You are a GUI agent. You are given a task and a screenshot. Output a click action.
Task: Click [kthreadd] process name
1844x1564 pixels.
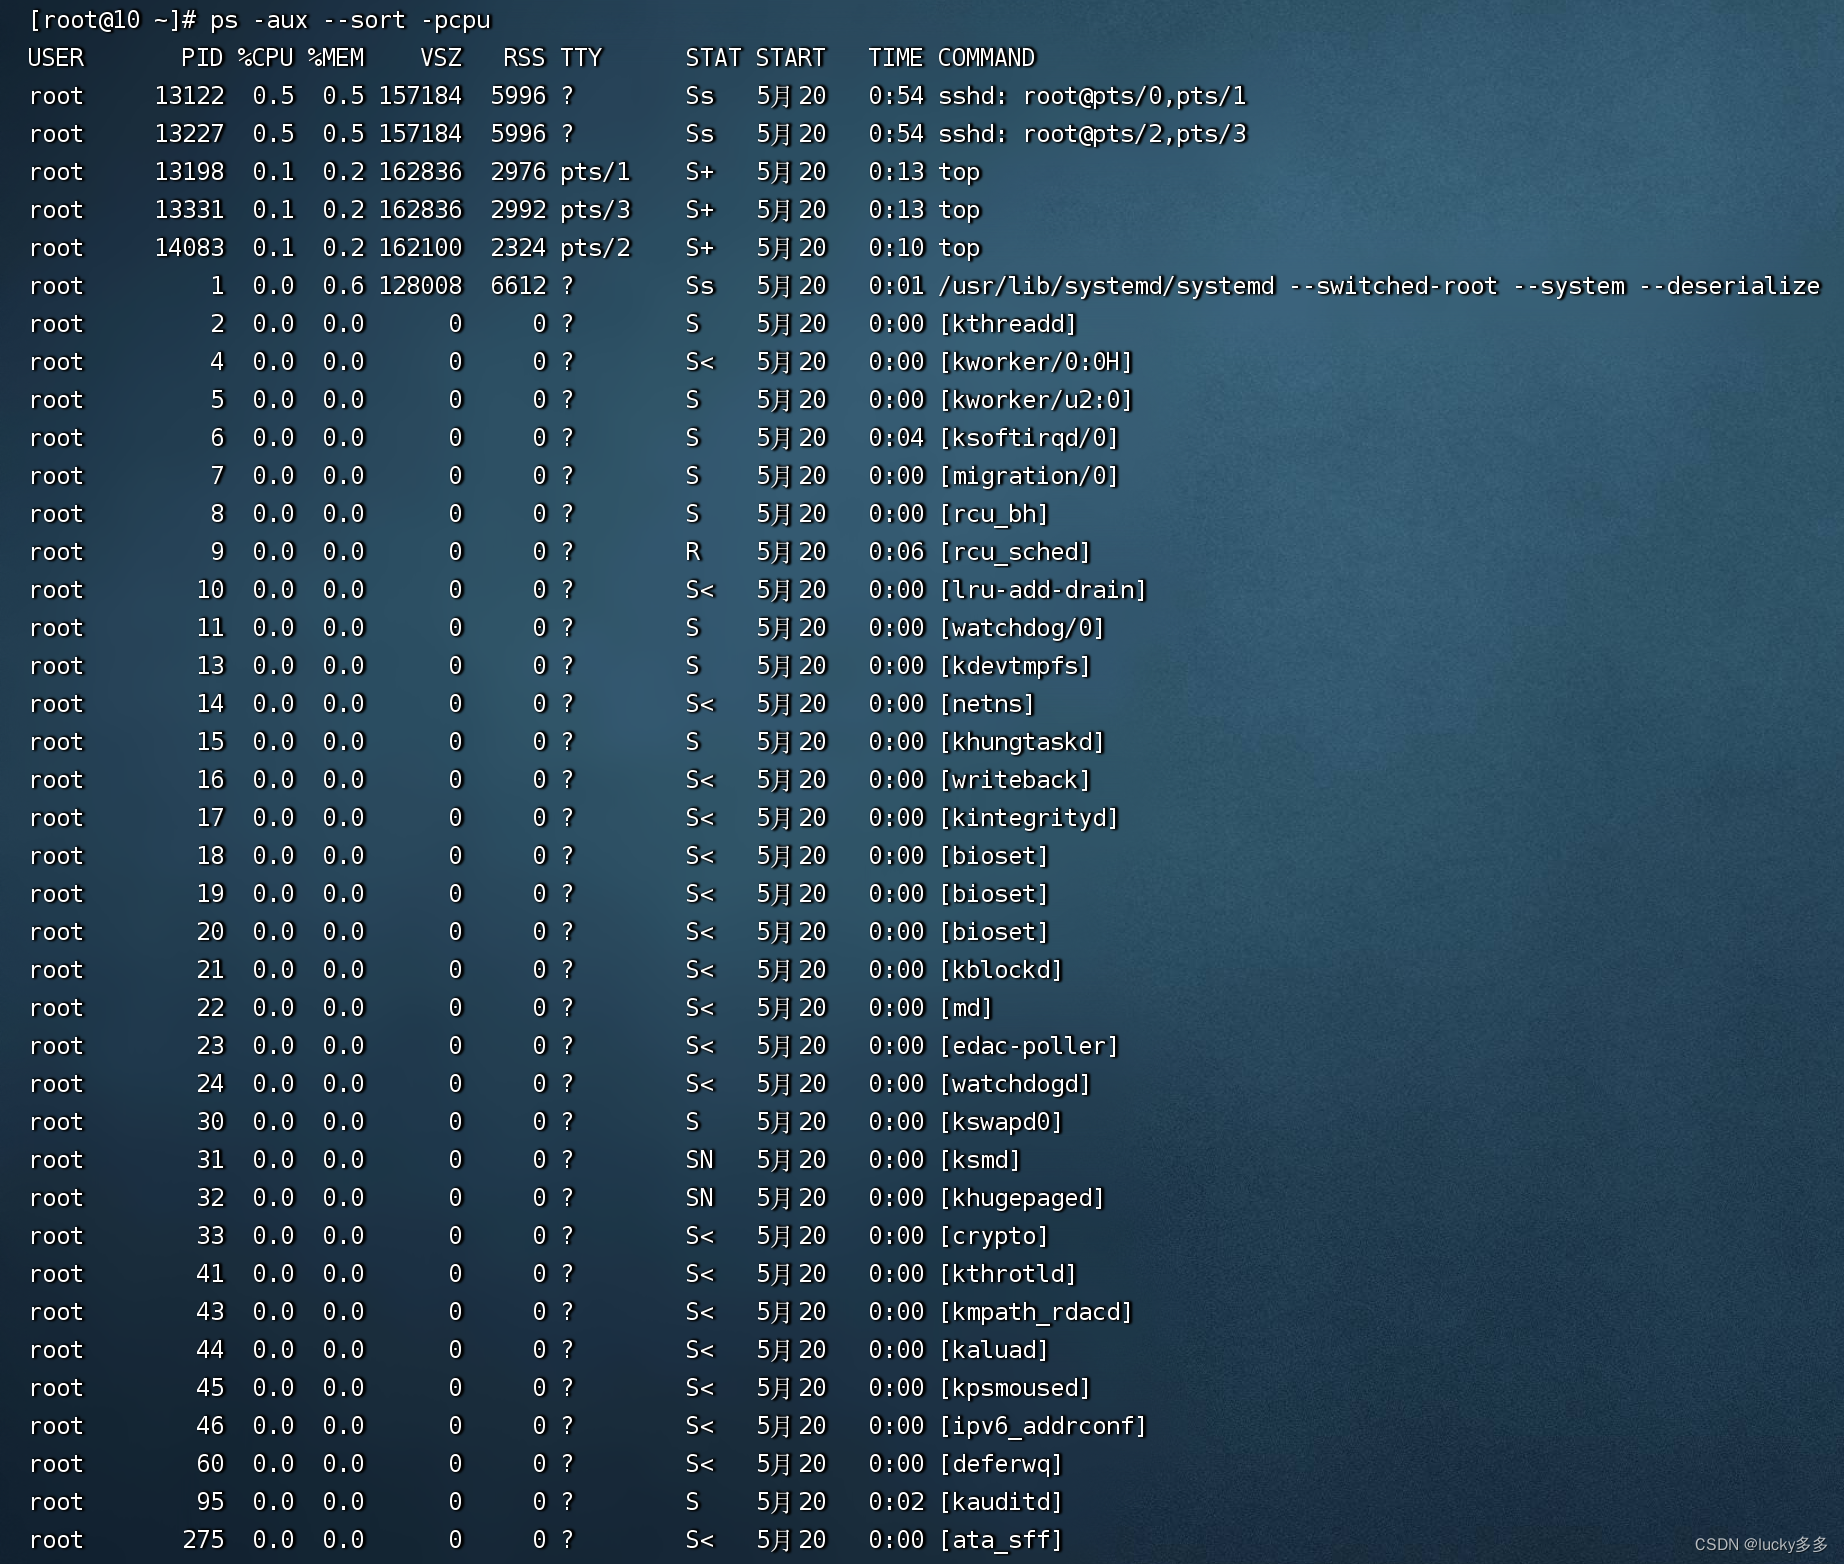tap(1008, 324)
